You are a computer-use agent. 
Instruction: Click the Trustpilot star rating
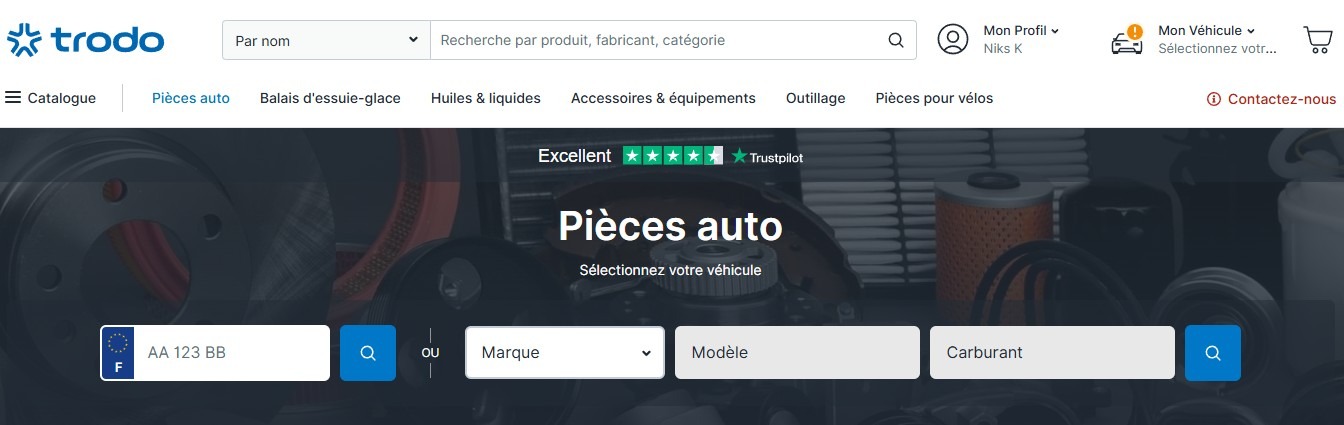[x=672, y=156]
